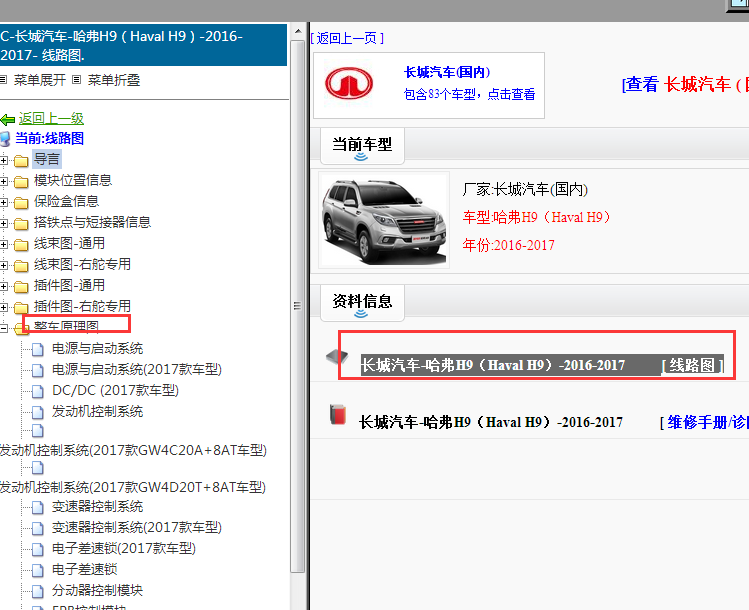This screenshot has width=749, height=610.
Task: Expand the 线束图-通用 tree node
Action: 3,245
